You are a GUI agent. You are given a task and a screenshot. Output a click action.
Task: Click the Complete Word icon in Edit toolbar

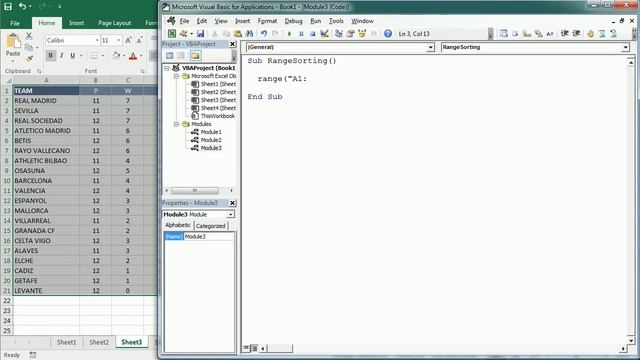click(x=550, y=34)
